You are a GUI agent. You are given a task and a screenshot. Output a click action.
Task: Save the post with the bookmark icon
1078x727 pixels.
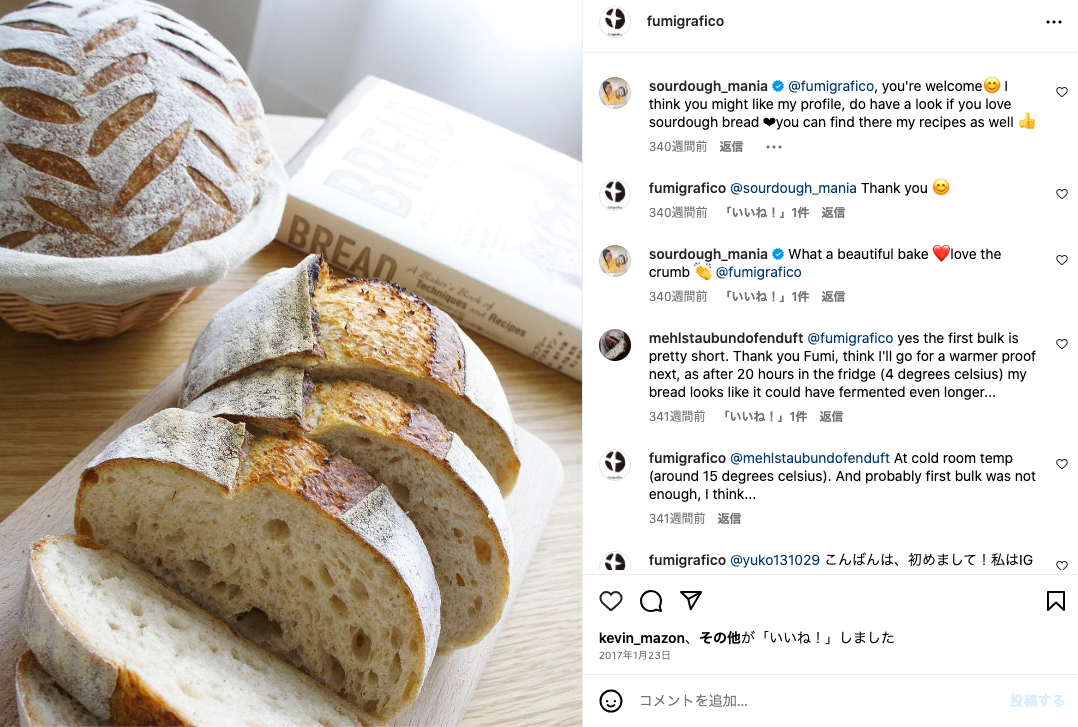click(1055, 601)
